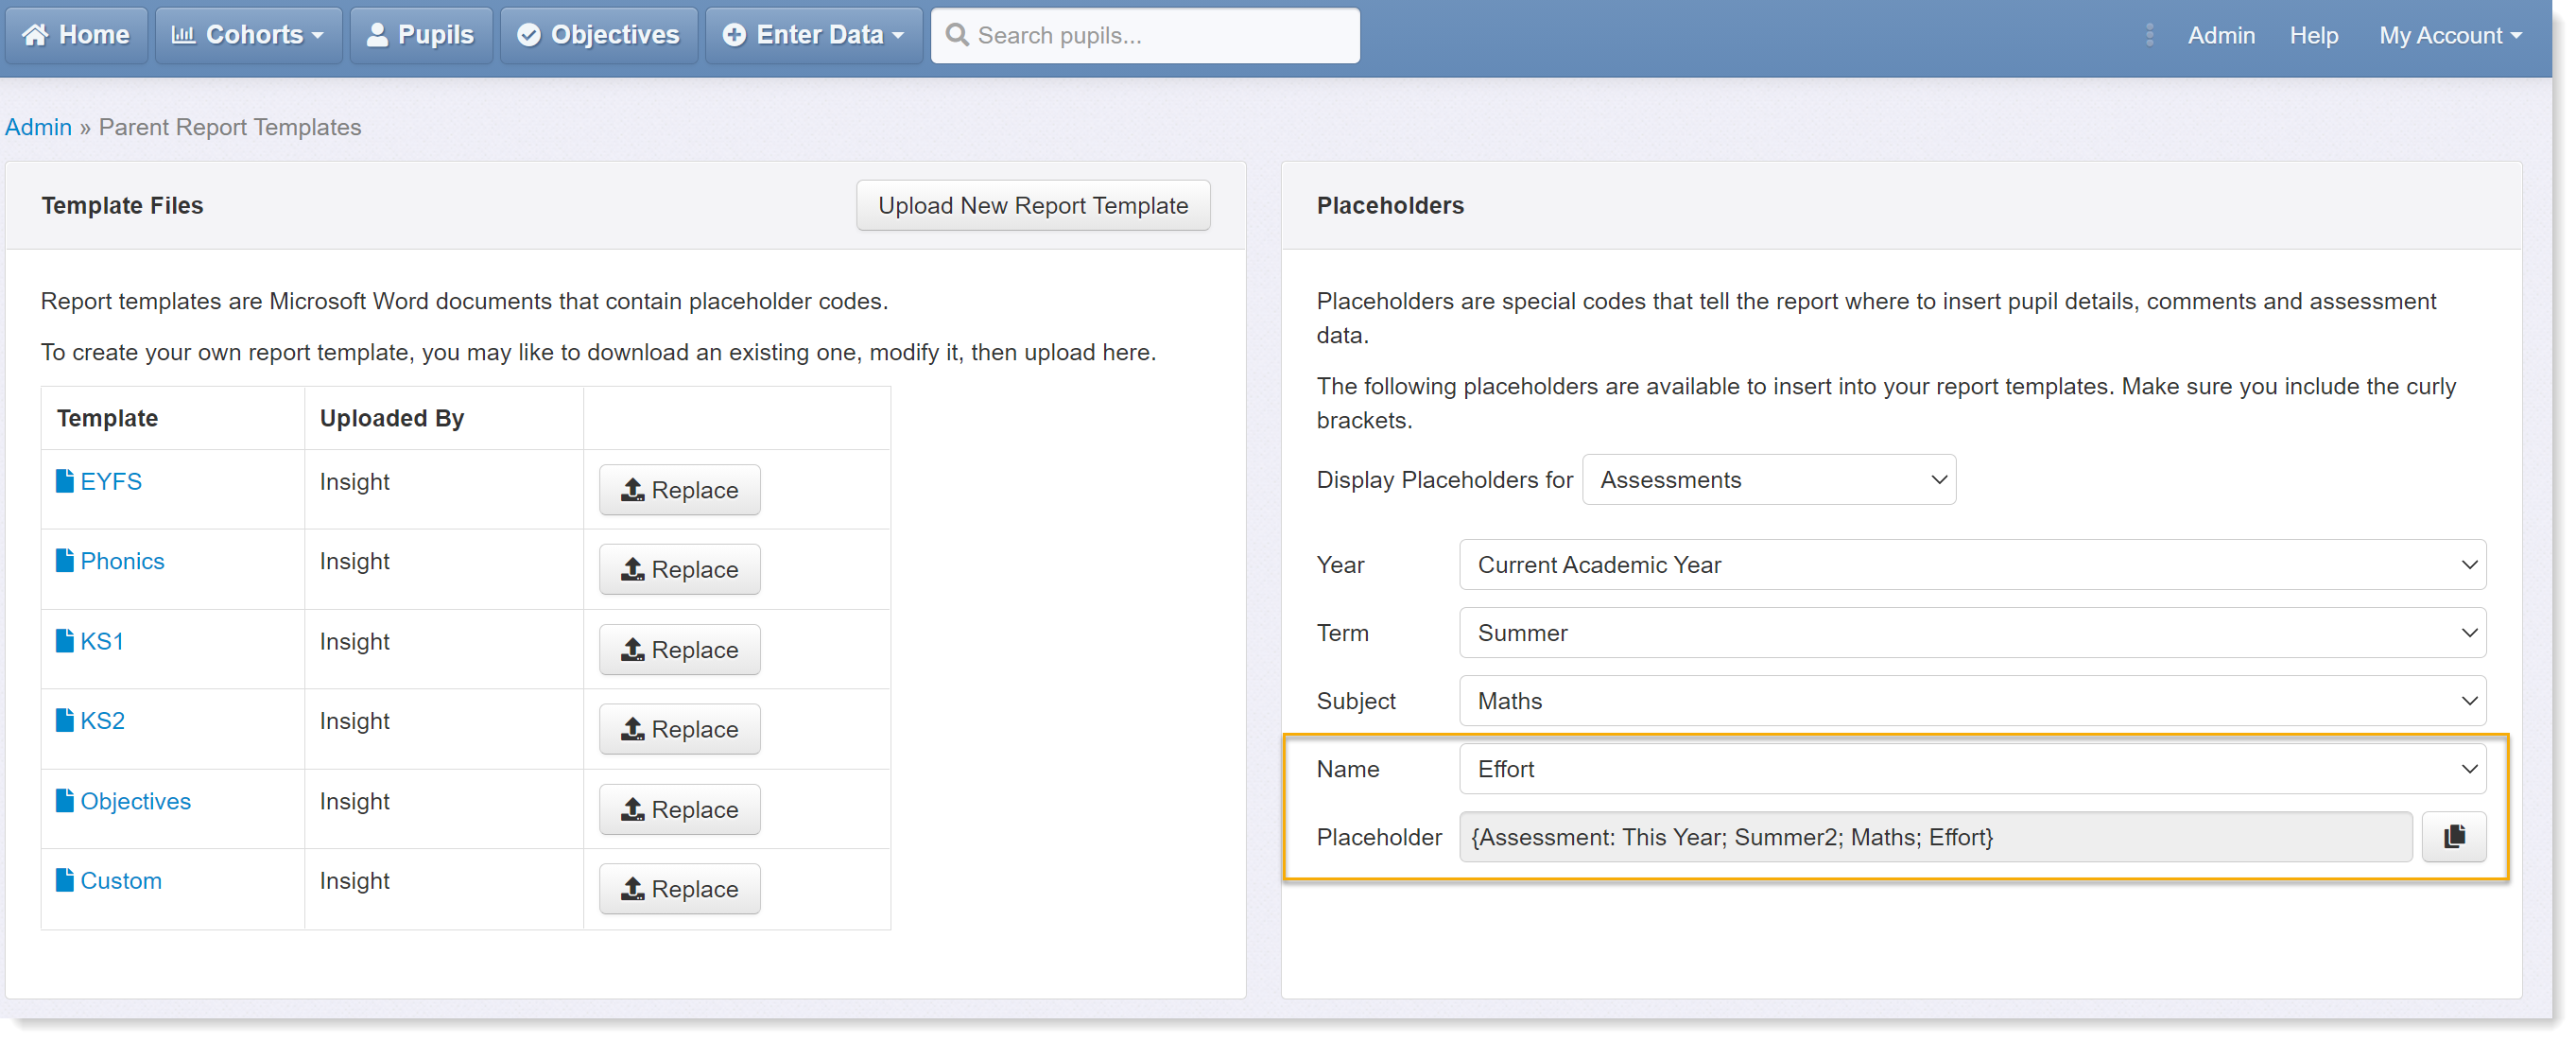Replace the KS1 template
This screenshot has height=1042, width=2576.
680,650
